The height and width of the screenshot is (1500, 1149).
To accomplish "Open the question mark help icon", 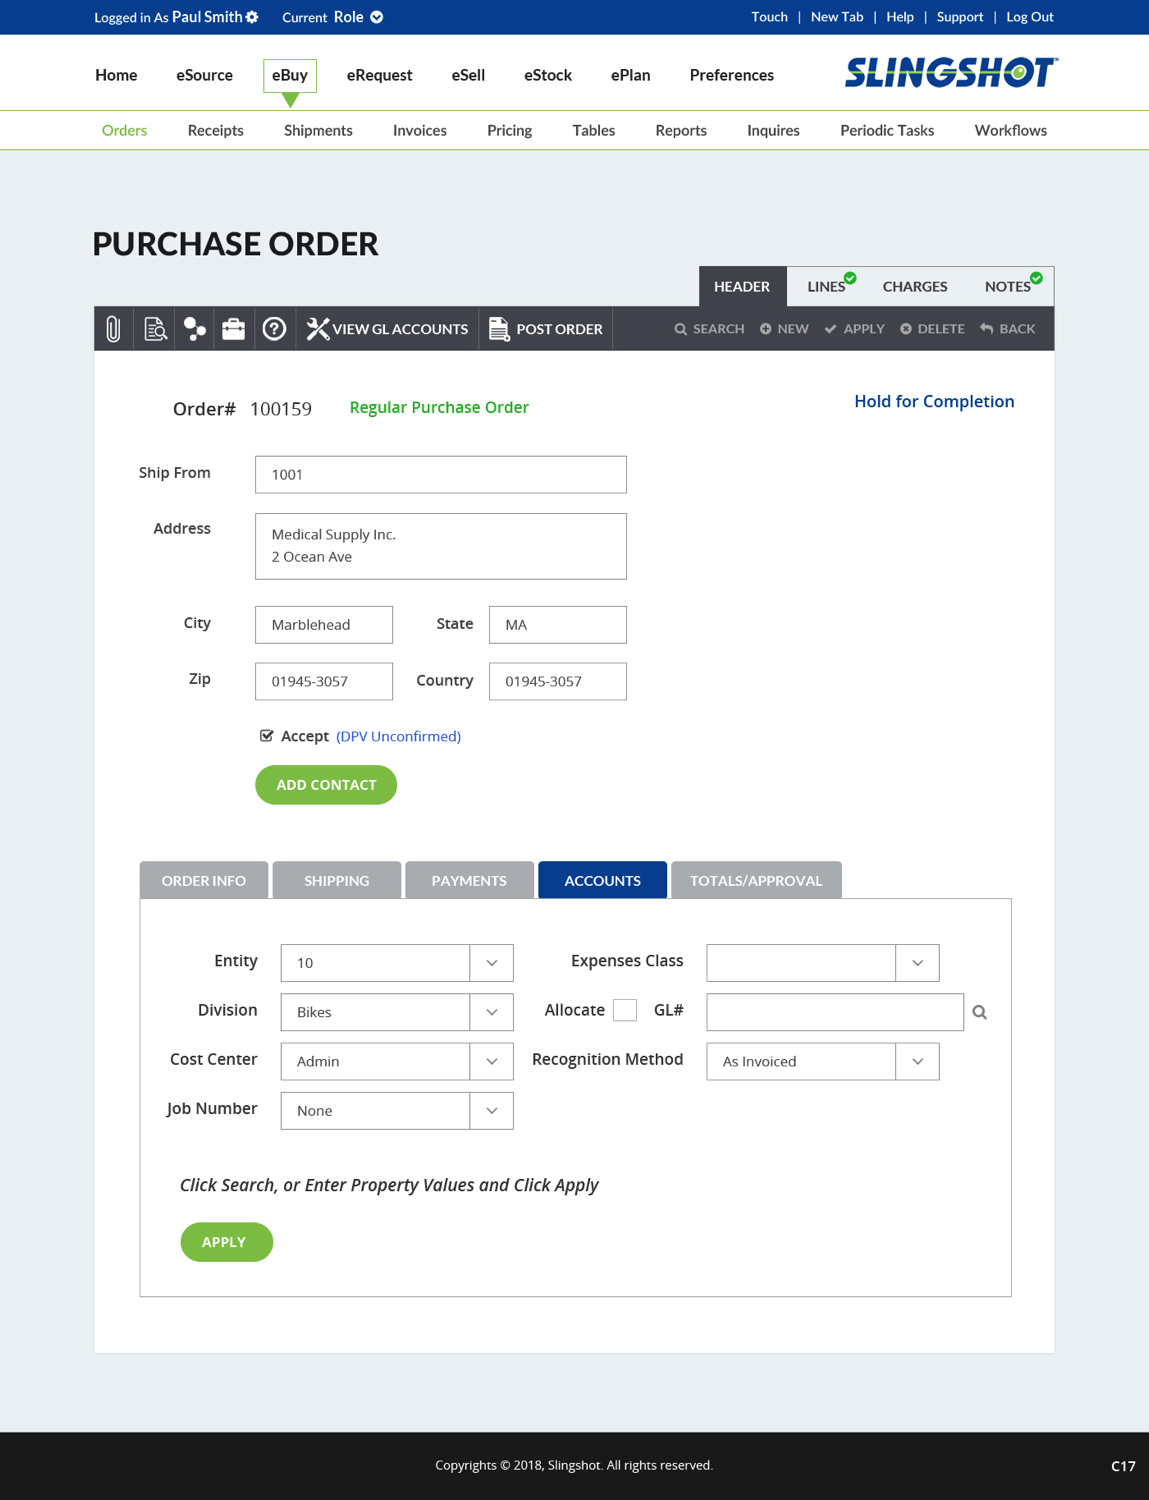I will 274,329.
